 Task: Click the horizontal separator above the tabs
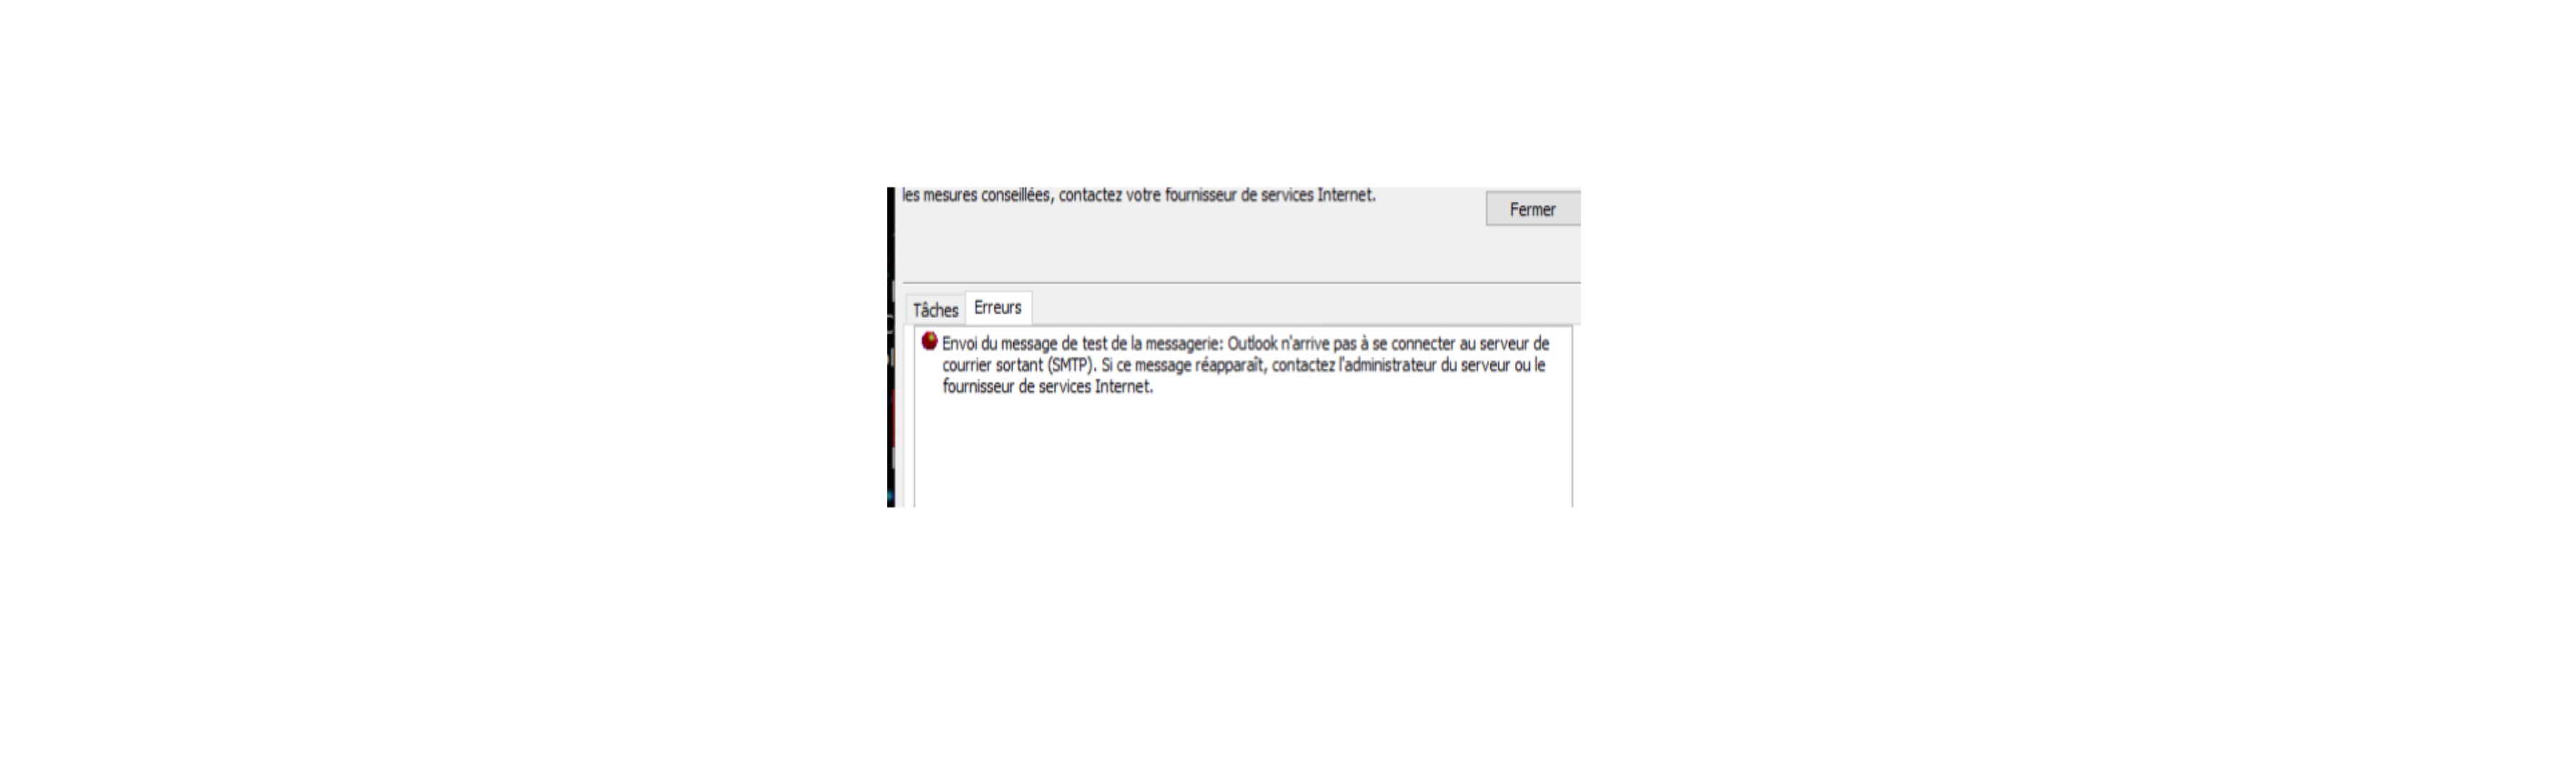coord(1241,283)
